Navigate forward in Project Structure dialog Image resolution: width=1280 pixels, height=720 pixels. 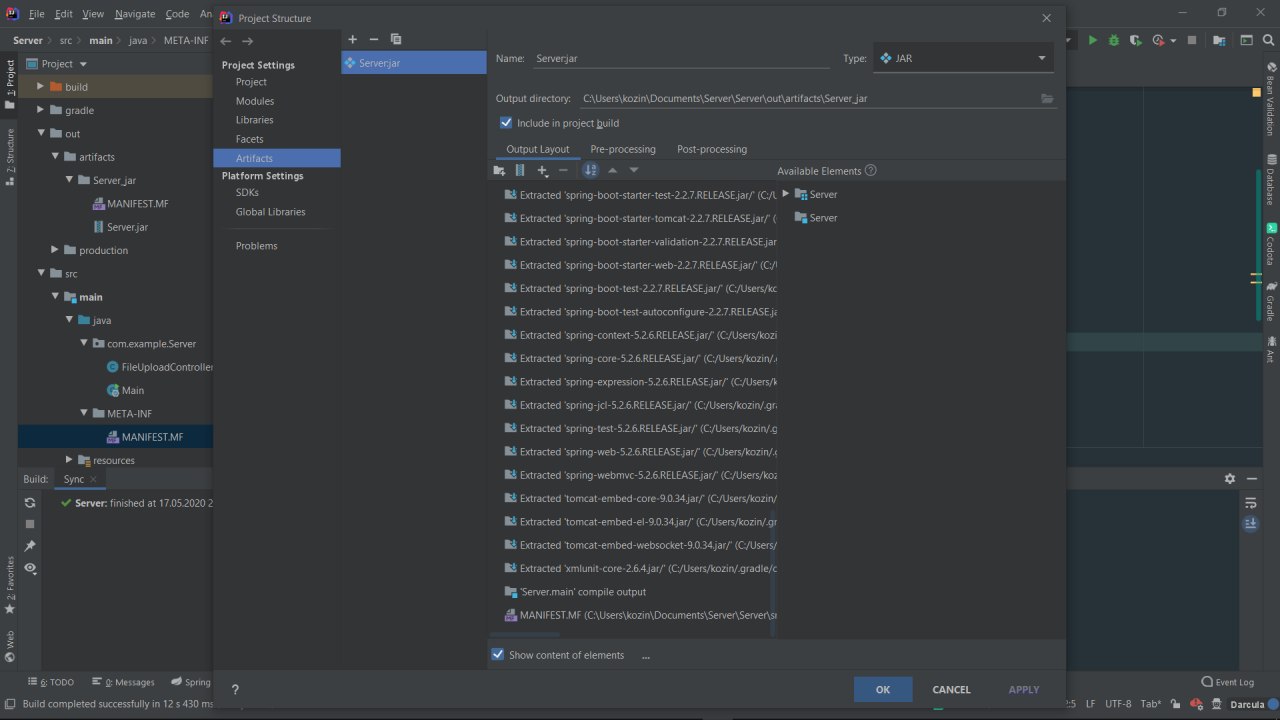coord(247,41)
